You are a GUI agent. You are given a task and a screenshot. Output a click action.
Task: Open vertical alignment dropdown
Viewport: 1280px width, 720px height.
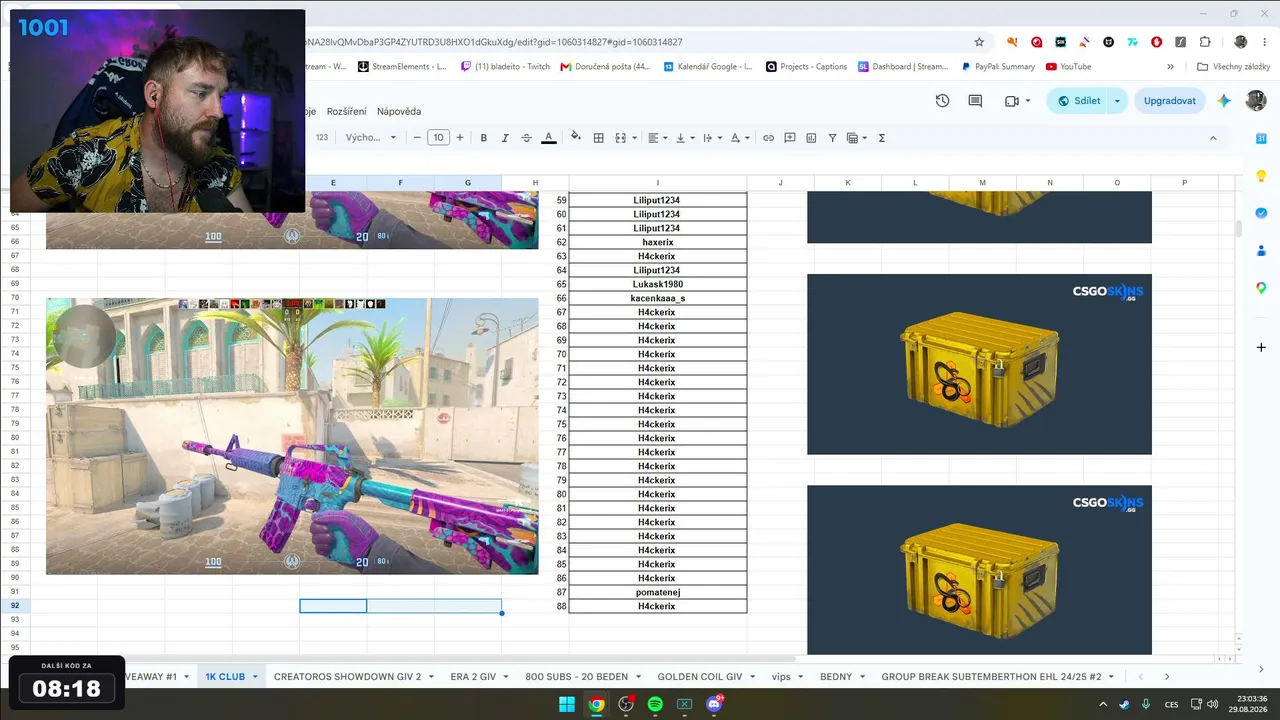[x=684, y=138]
